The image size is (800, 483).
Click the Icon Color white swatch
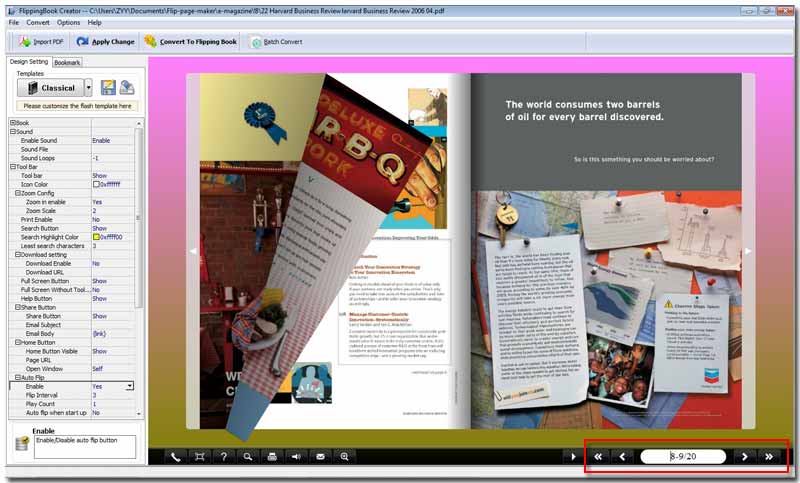click(96, 184)
